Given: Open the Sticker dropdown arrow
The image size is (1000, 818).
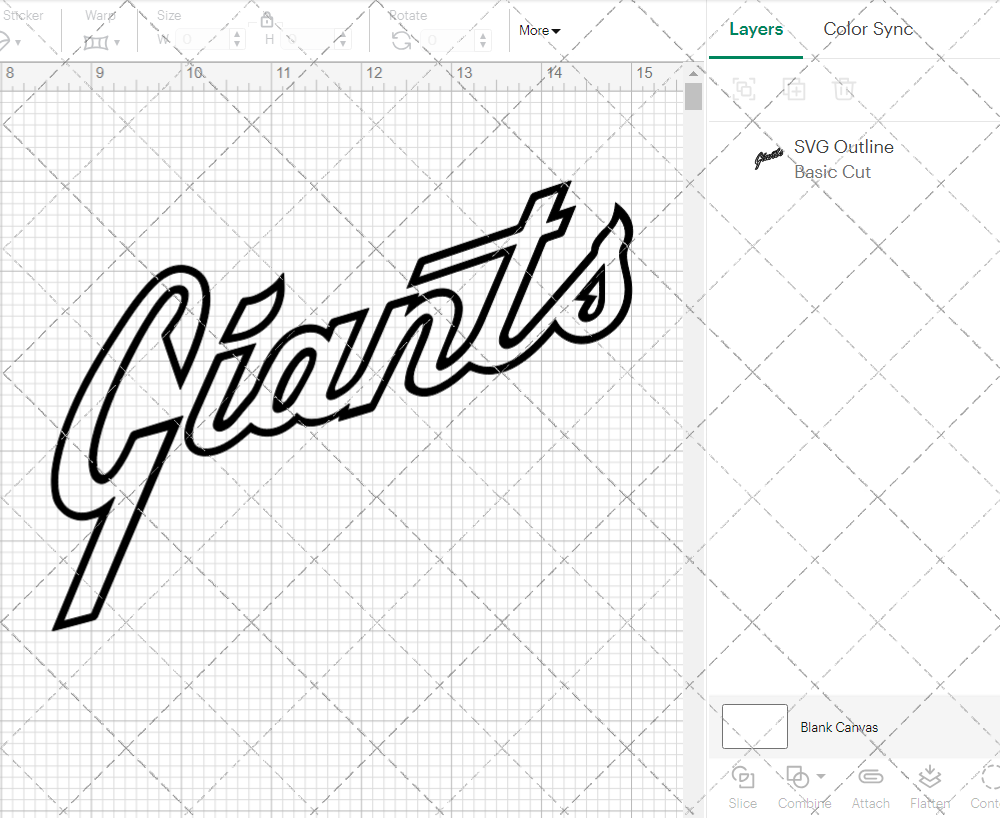Looking at the screenshot, I should 18,42.
